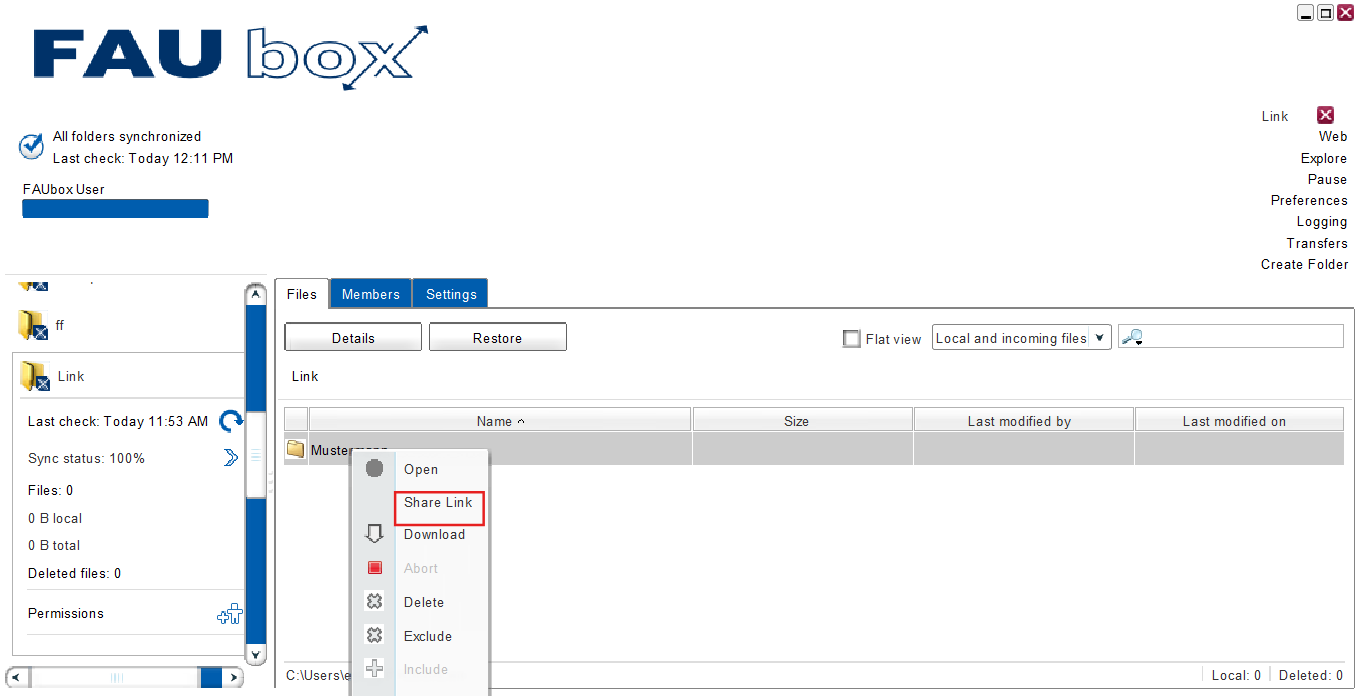
Task: Click the Exclude icon in context menu
Action: [375, 635]
